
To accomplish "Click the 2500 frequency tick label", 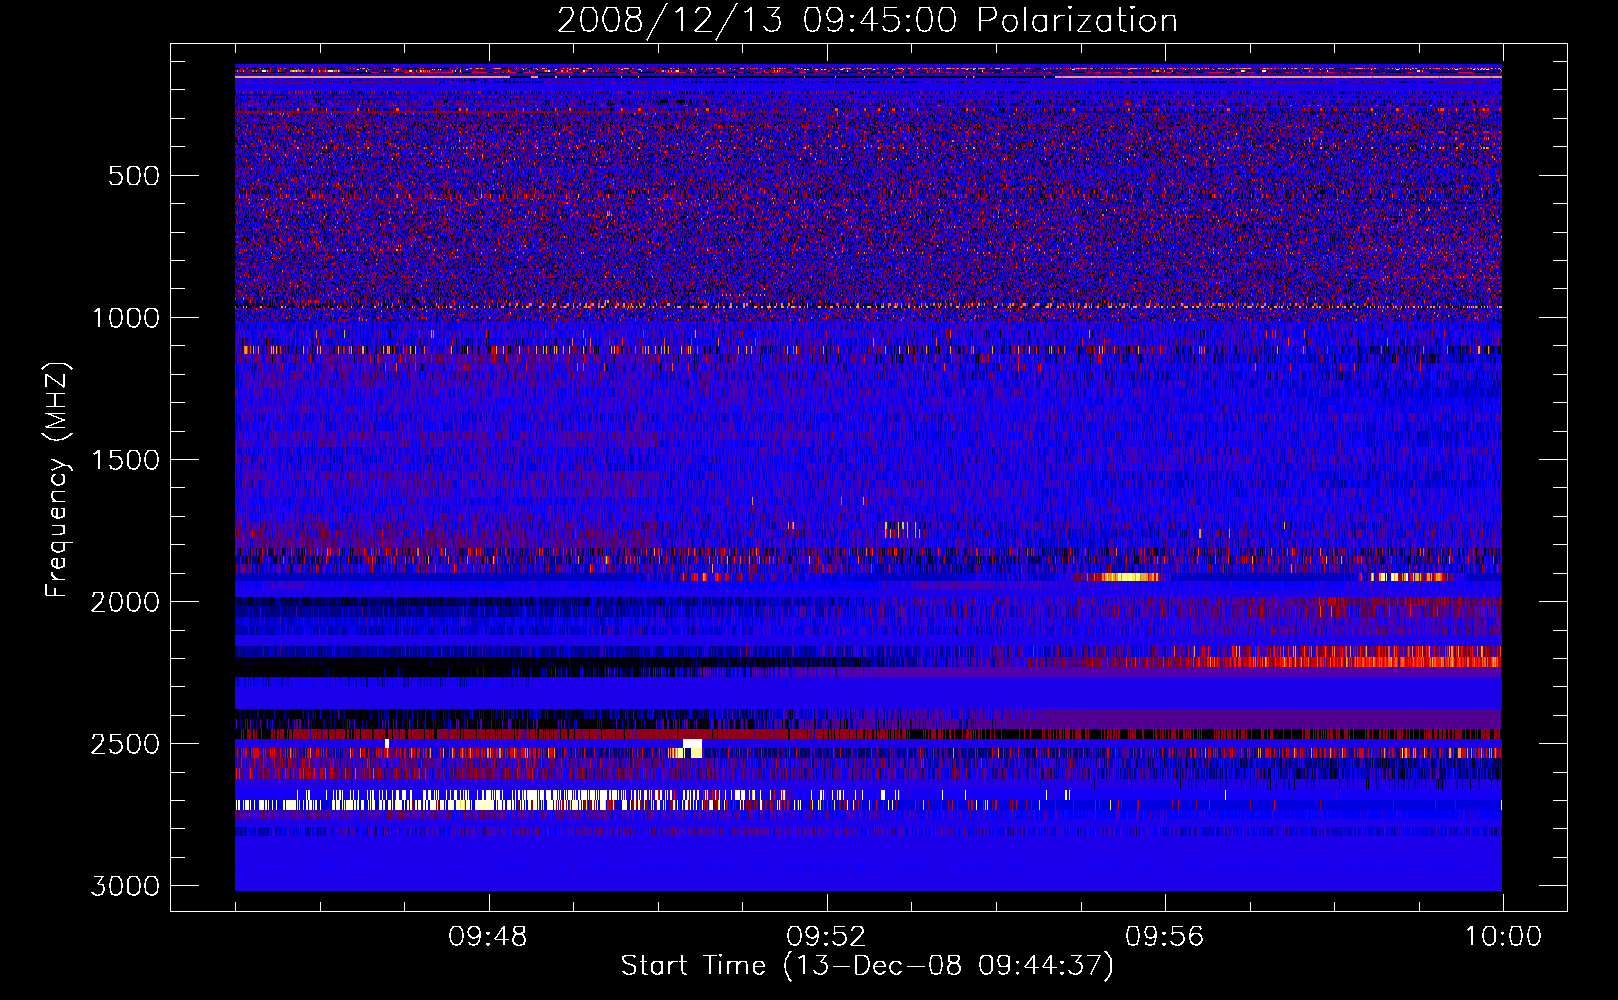I will coord(126,744).
